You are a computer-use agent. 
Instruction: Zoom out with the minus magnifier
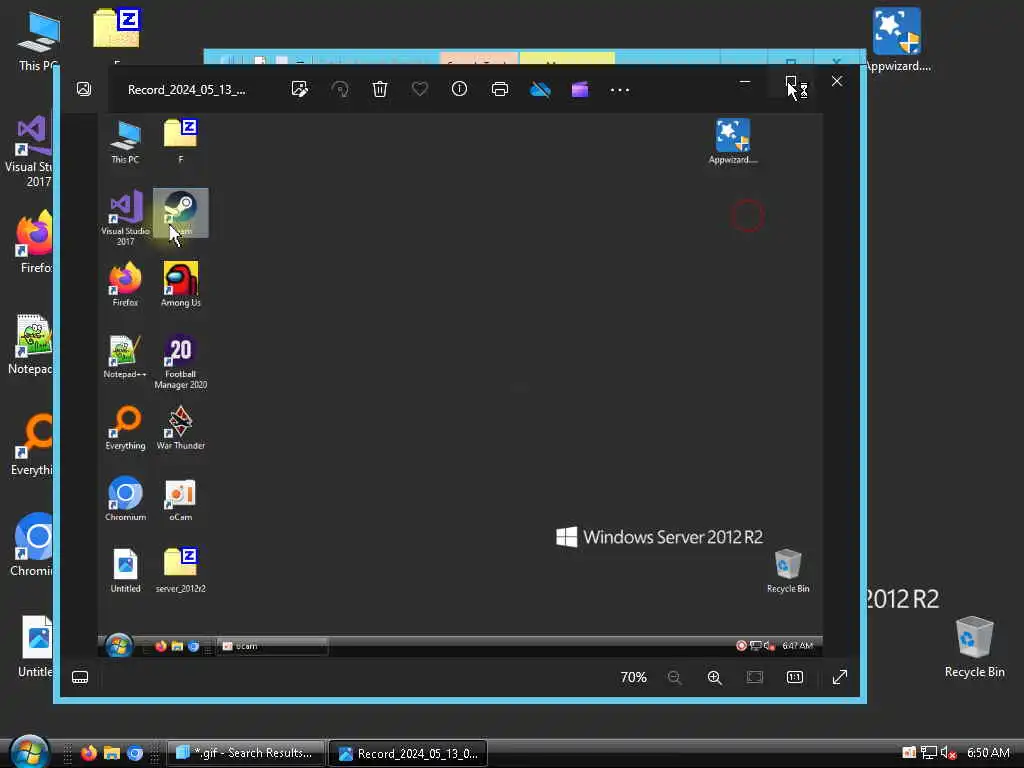675,677
